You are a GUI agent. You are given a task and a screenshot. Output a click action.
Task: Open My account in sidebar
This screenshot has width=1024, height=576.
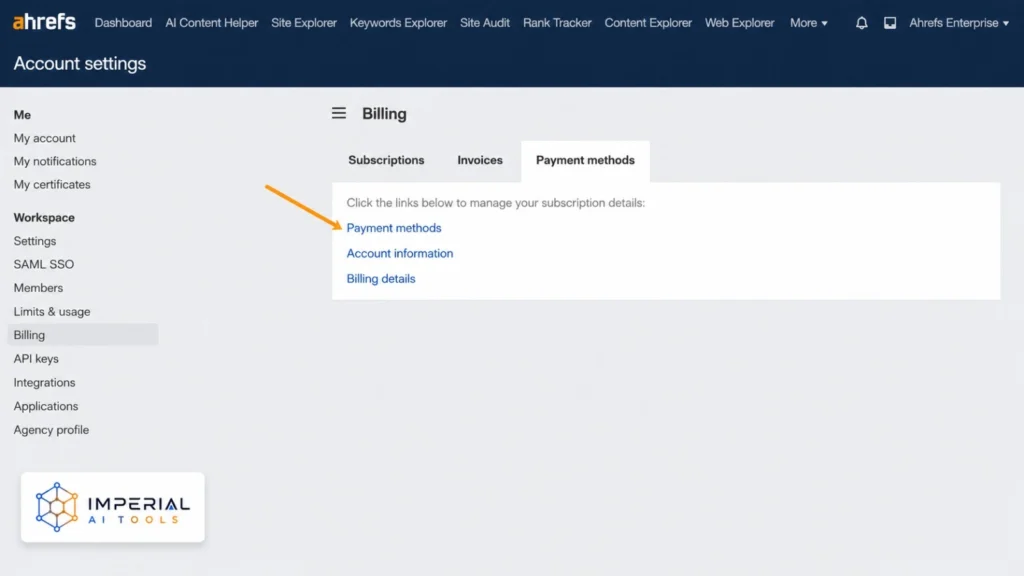tap(44, 138)
